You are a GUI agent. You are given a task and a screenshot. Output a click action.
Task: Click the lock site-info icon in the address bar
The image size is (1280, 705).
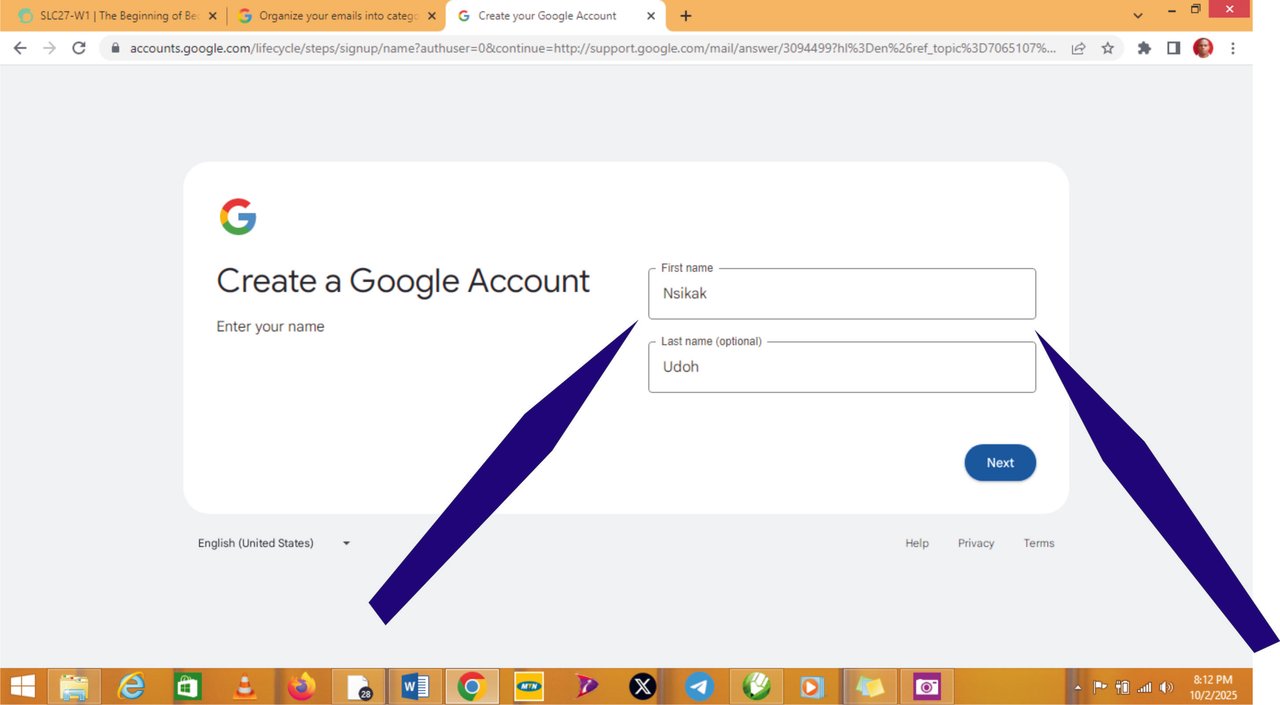pyautogui.click(x=116, y=48)
